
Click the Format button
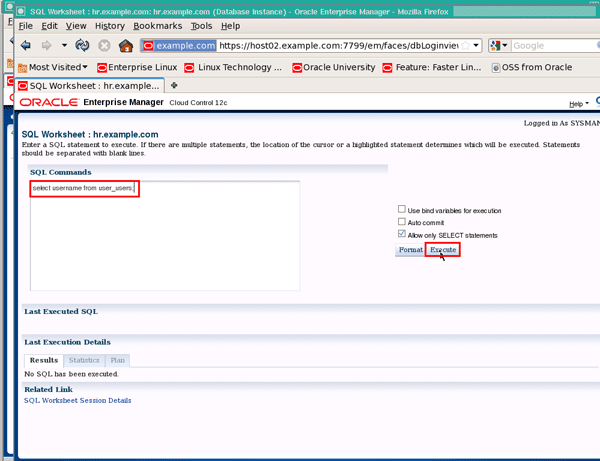[411, 250]
